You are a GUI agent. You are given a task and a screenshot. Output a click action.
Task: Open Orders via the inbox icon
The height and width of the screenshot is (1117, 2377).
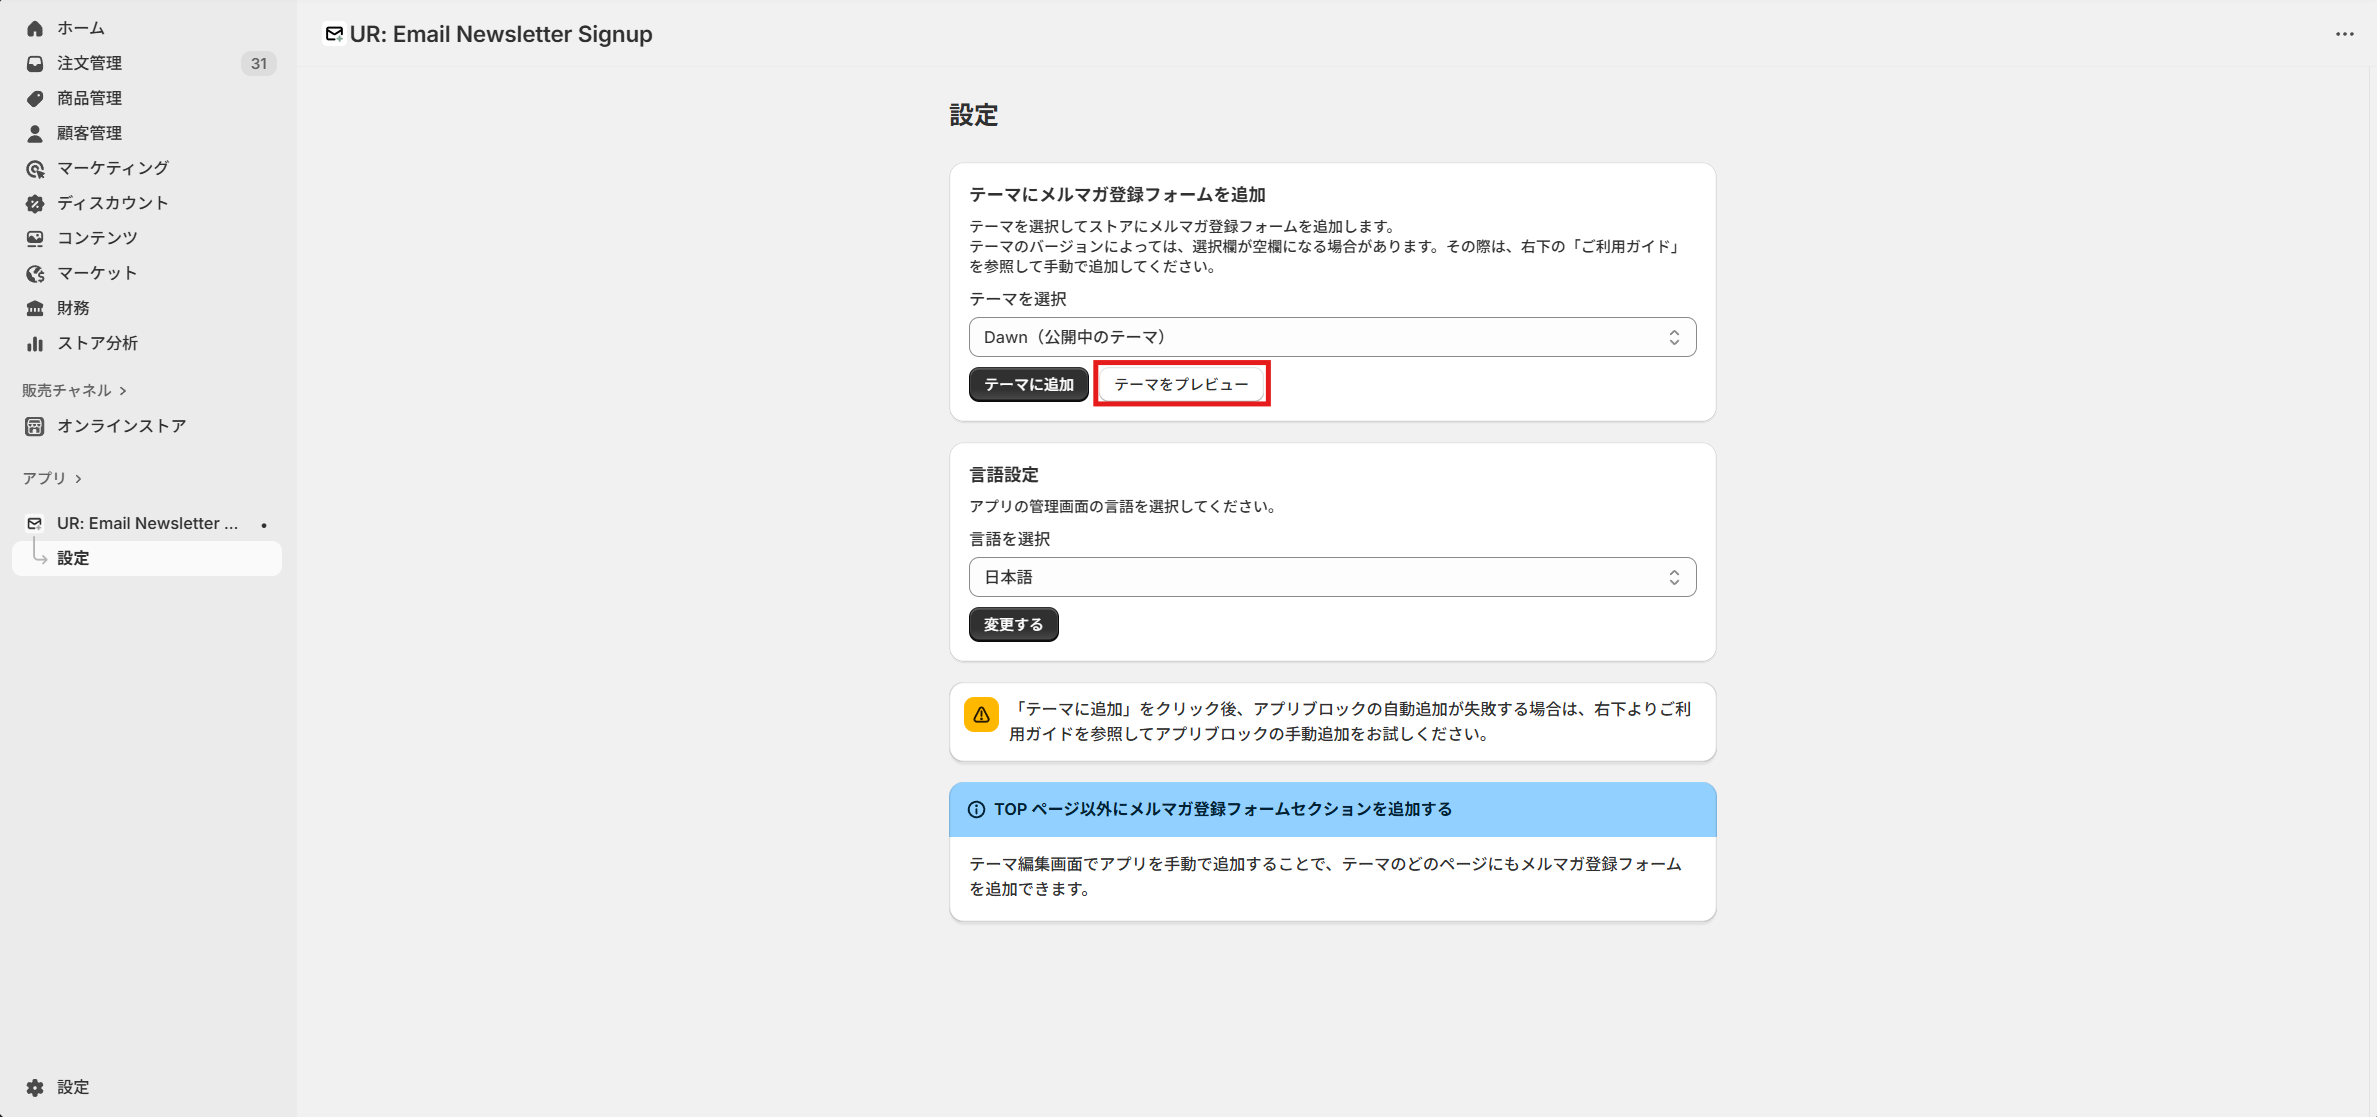(x=35, y=63)
